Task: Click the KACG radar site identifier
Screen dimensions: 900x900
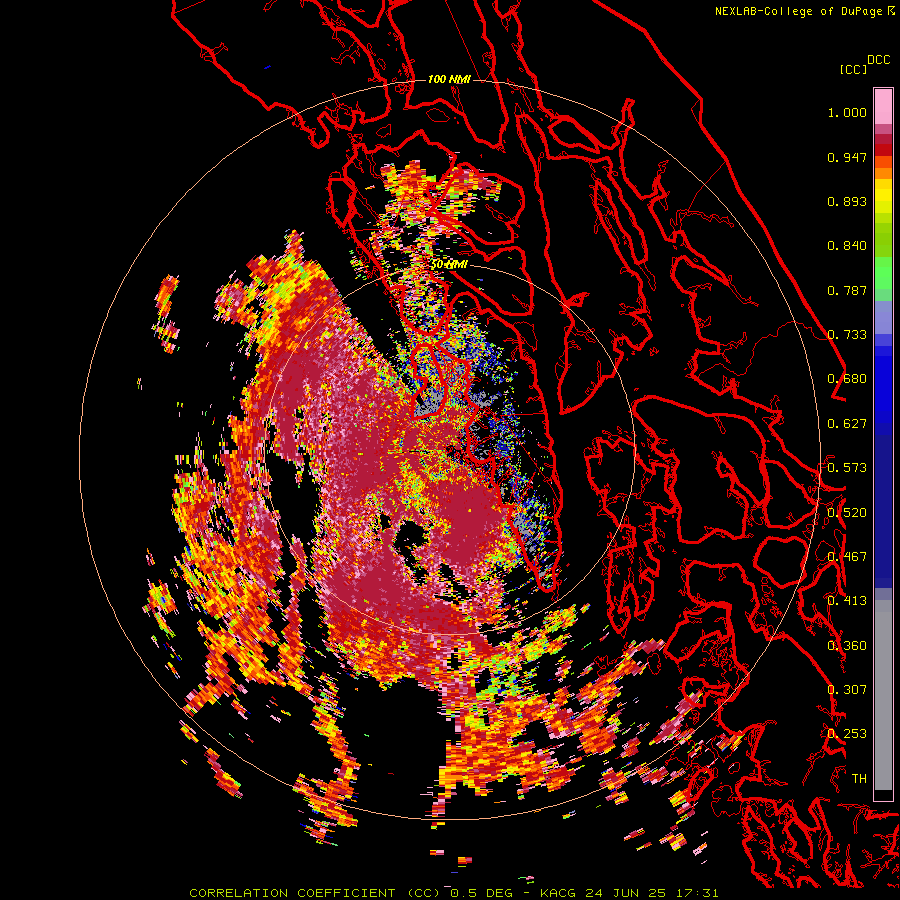Action: (560, 893)
